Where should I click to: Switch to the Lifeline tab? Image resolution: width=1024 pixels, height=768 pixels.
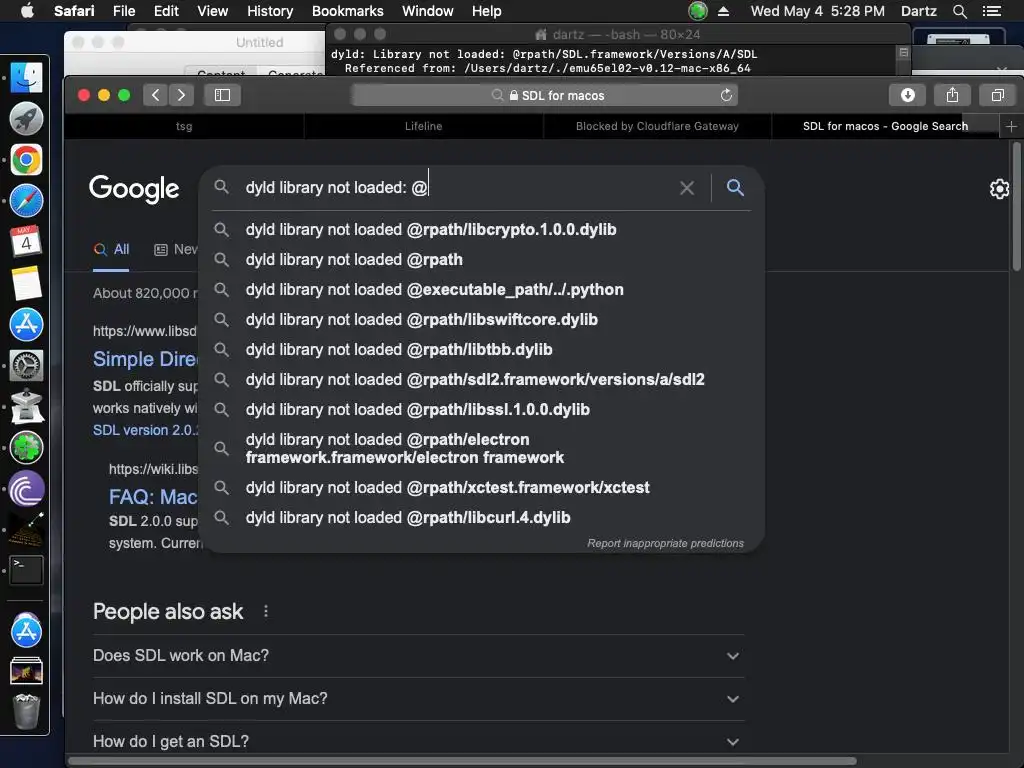click(x=423, y=126)
